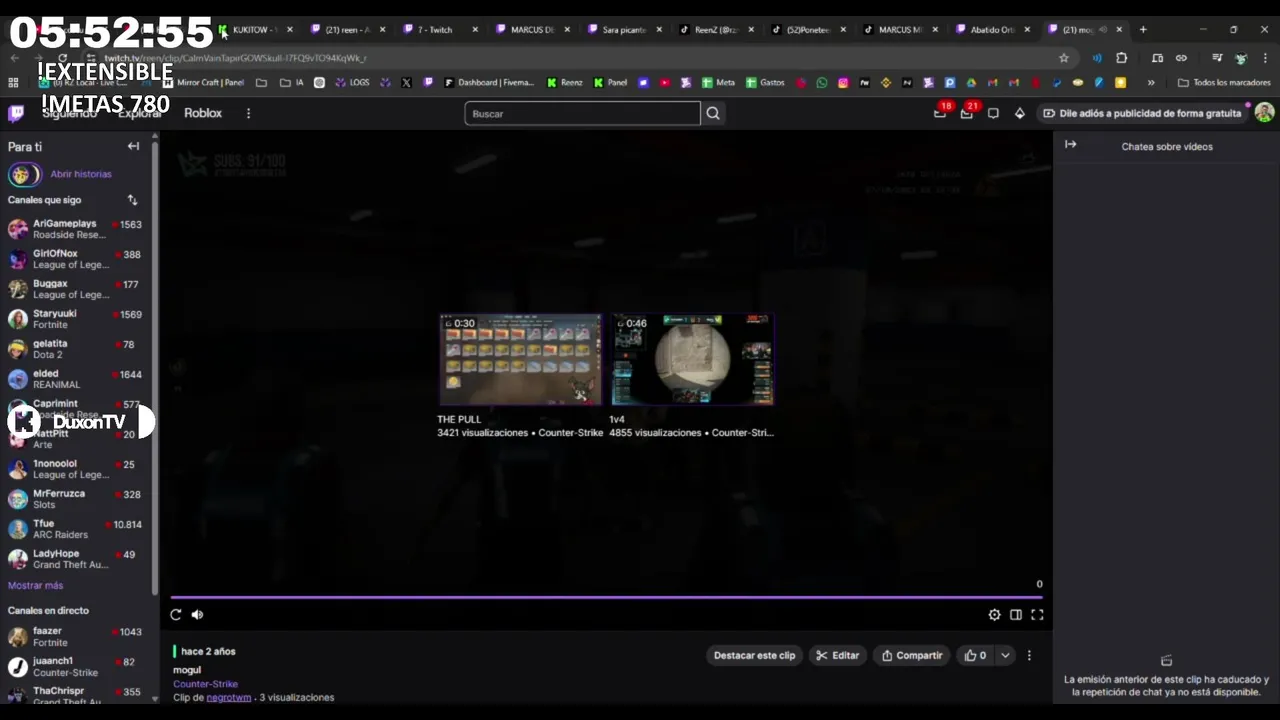
Task: Collapse the Para ti sidebar
Action: click(133, 146)
